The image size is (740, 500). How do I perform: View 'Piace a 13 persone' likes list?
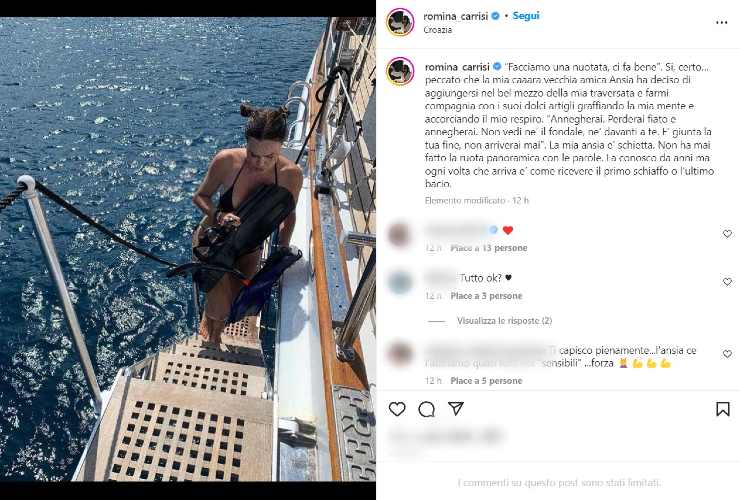point(489,248)
